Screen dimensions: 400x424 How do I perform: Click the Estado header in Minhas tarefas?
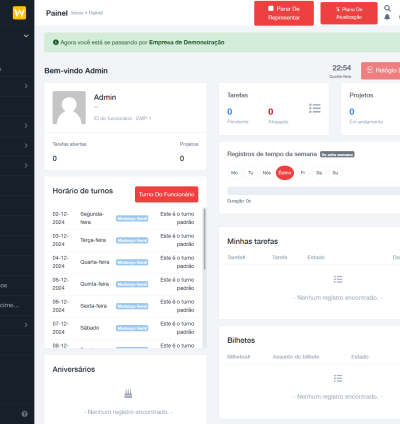(316, 257)
